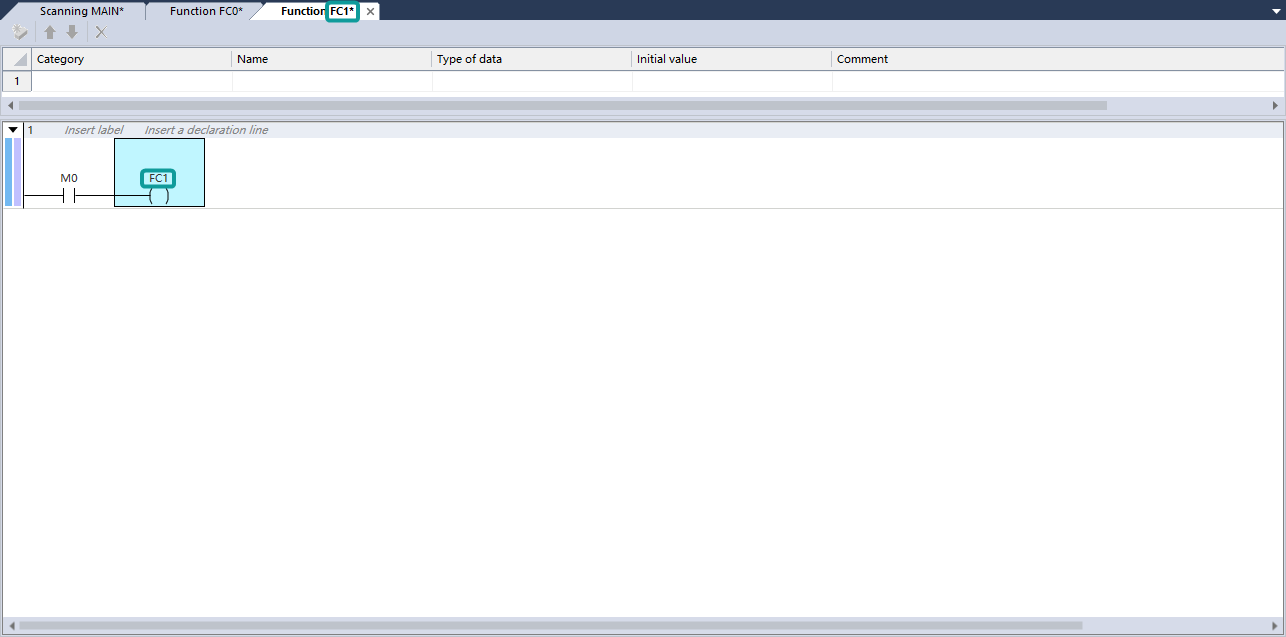Close the Function FC1 tab
This screenshot has height=637, width=1286.
tap(370, 11)
